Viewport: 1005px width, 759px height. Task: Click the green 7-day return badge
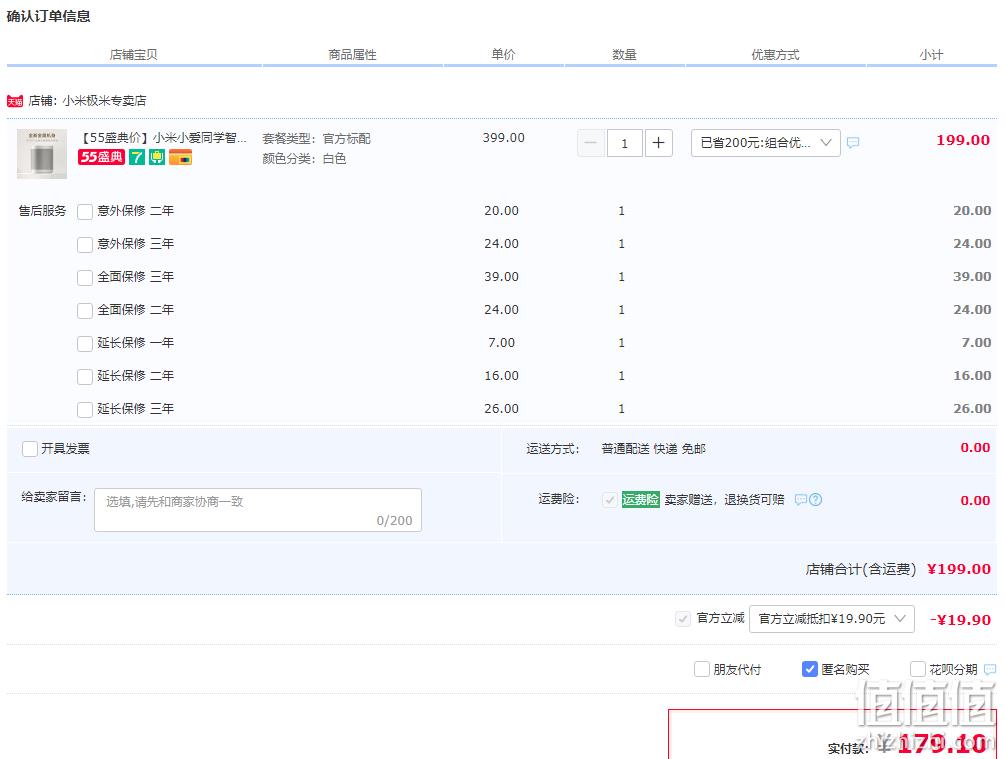click(x=137, y=157)
